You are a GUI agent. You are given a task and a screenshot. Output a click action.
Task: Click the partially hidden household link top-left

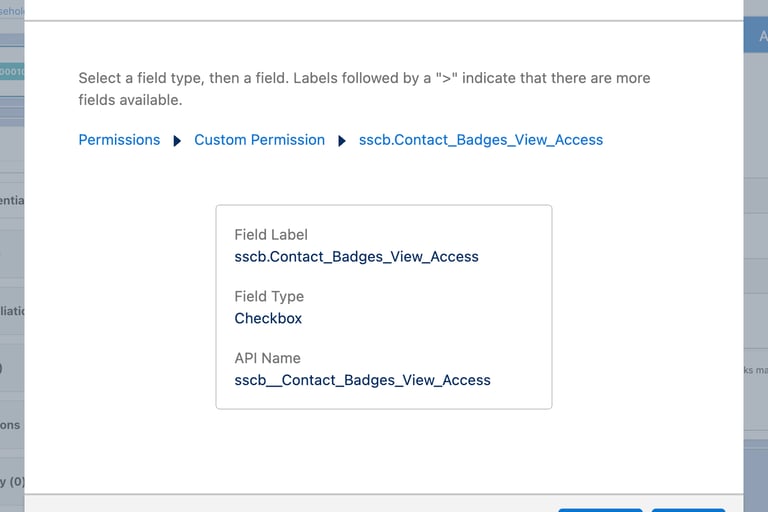click(x=12, y=11)
